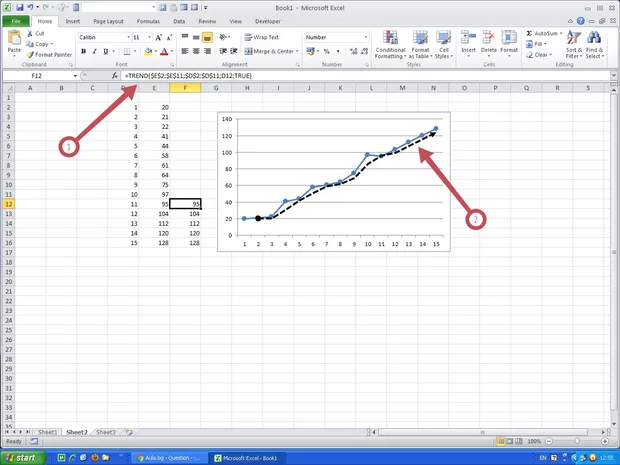This screenshot has width=620, height=465.
Task: Toggle Center horizontal alignment
Action: pyautogui.click(x=196, y=51)
